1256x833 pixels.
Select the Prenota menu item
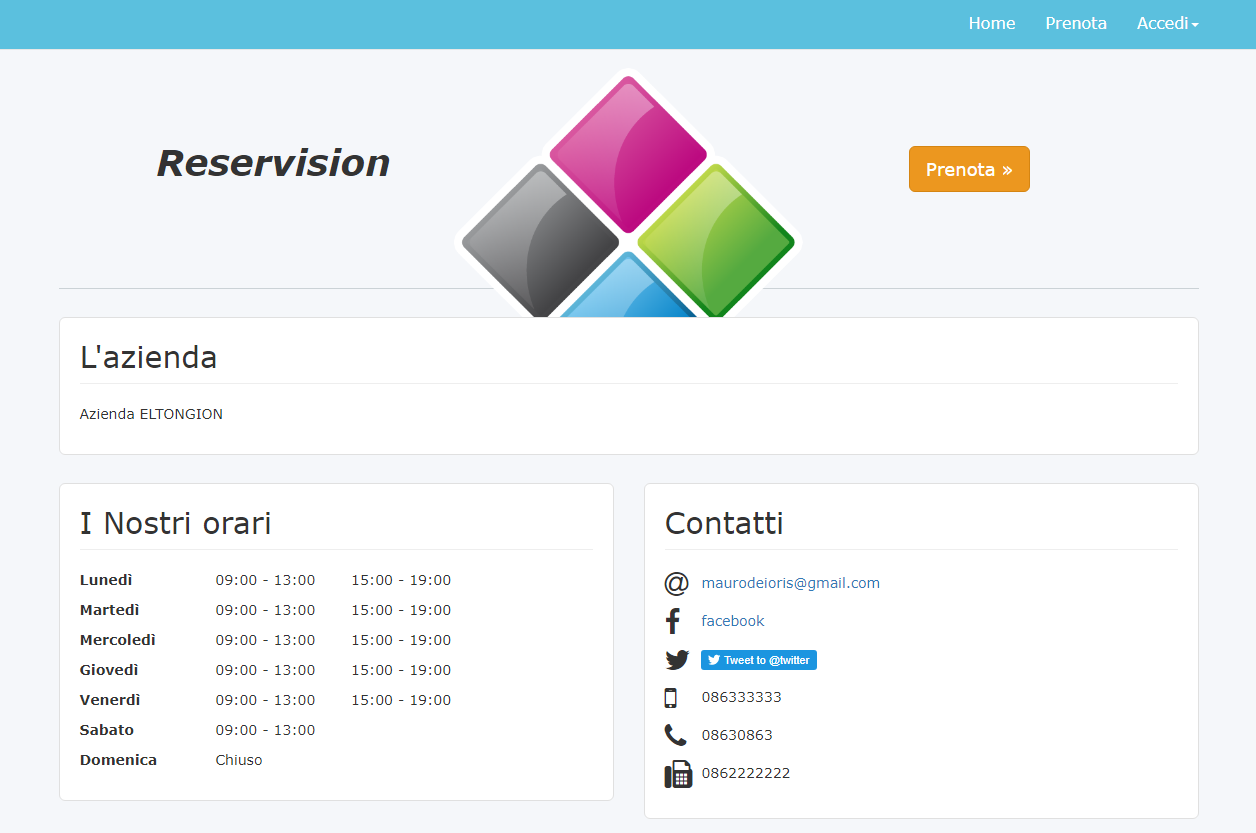point(1076,23)
